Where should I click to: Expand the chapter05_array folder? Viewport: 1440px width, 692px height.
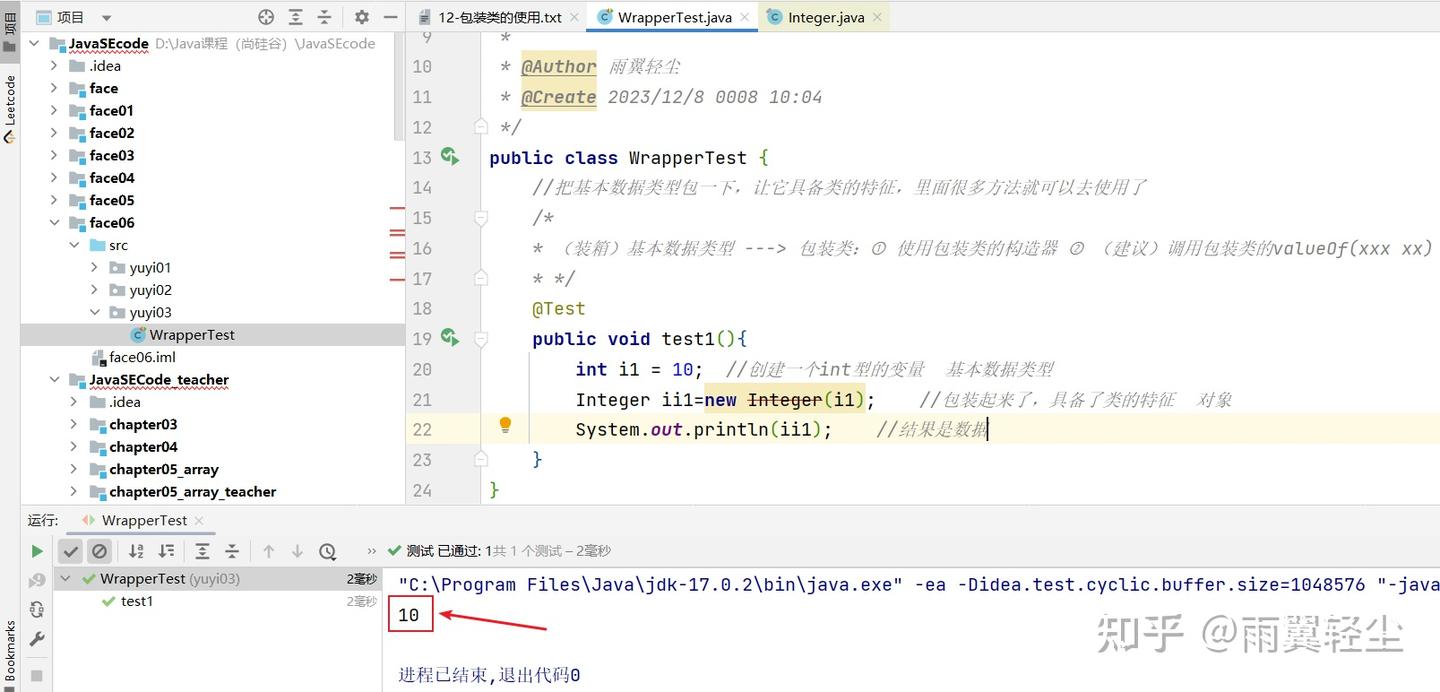[x=73, y=468]
